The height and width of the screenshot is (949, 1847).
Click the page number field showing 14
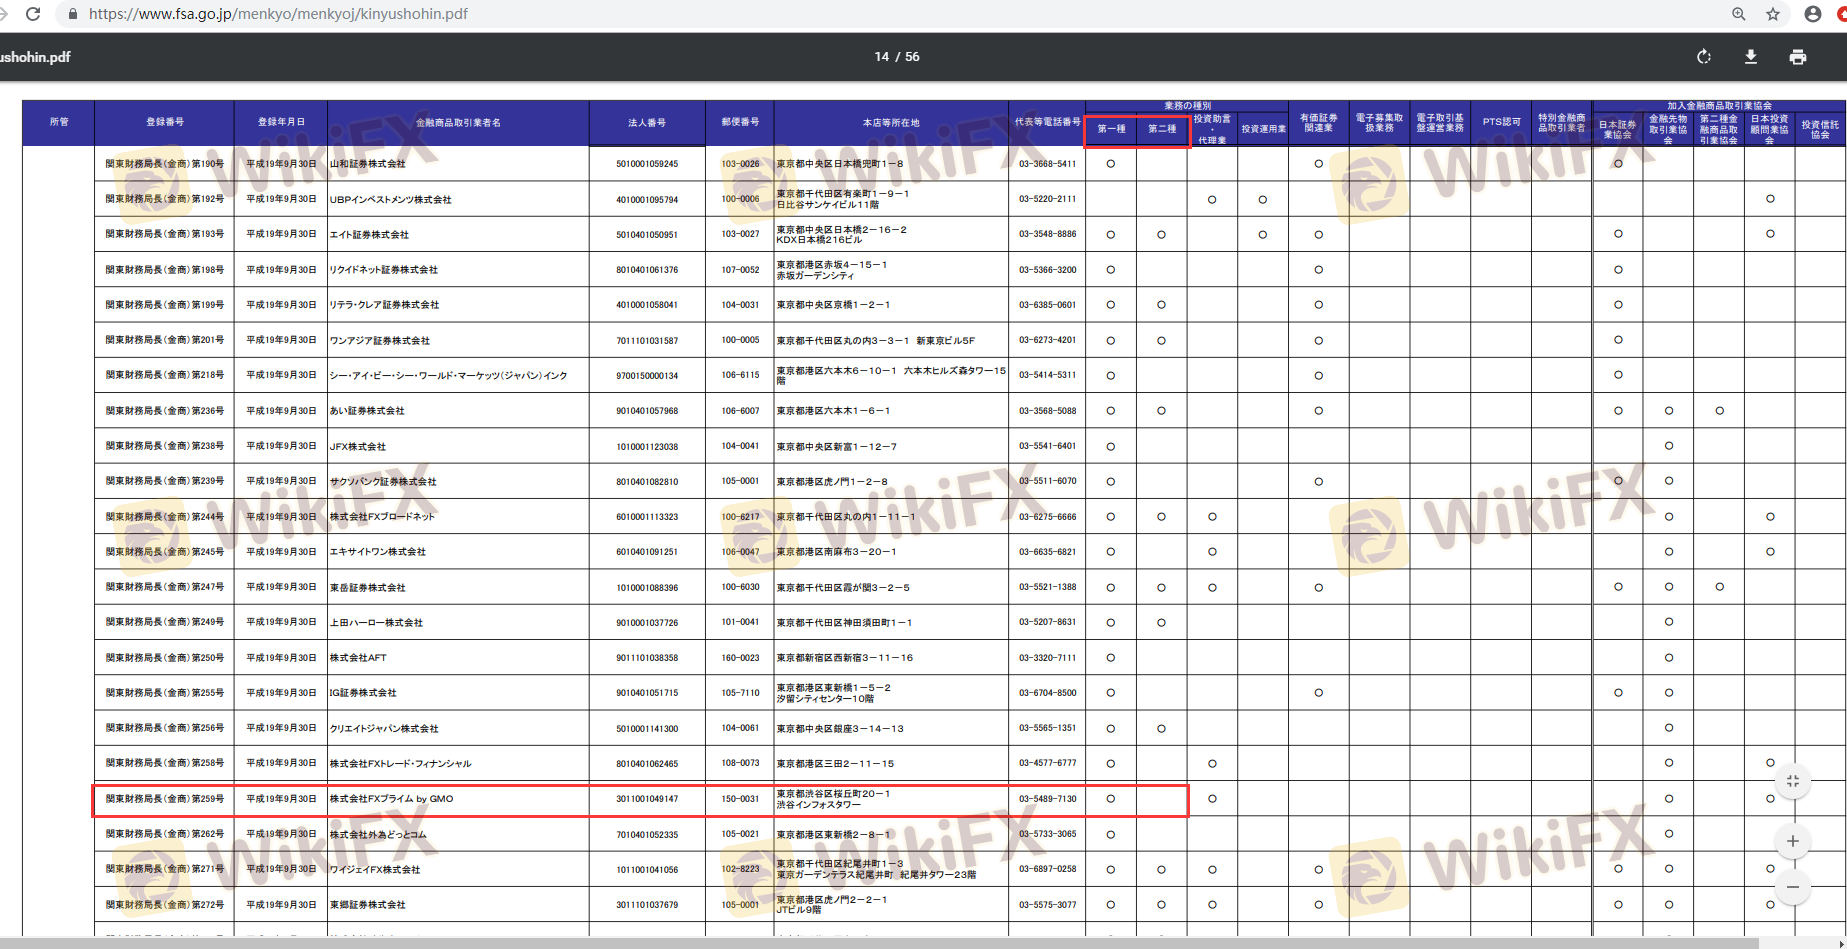tap(881, 57)
